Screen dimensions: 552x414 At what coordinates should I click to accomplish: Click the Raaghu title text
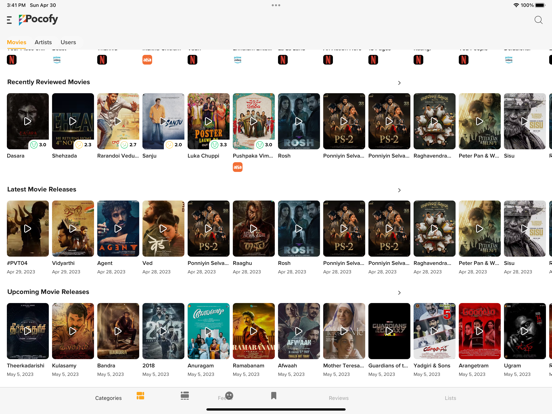coord(242,263)
